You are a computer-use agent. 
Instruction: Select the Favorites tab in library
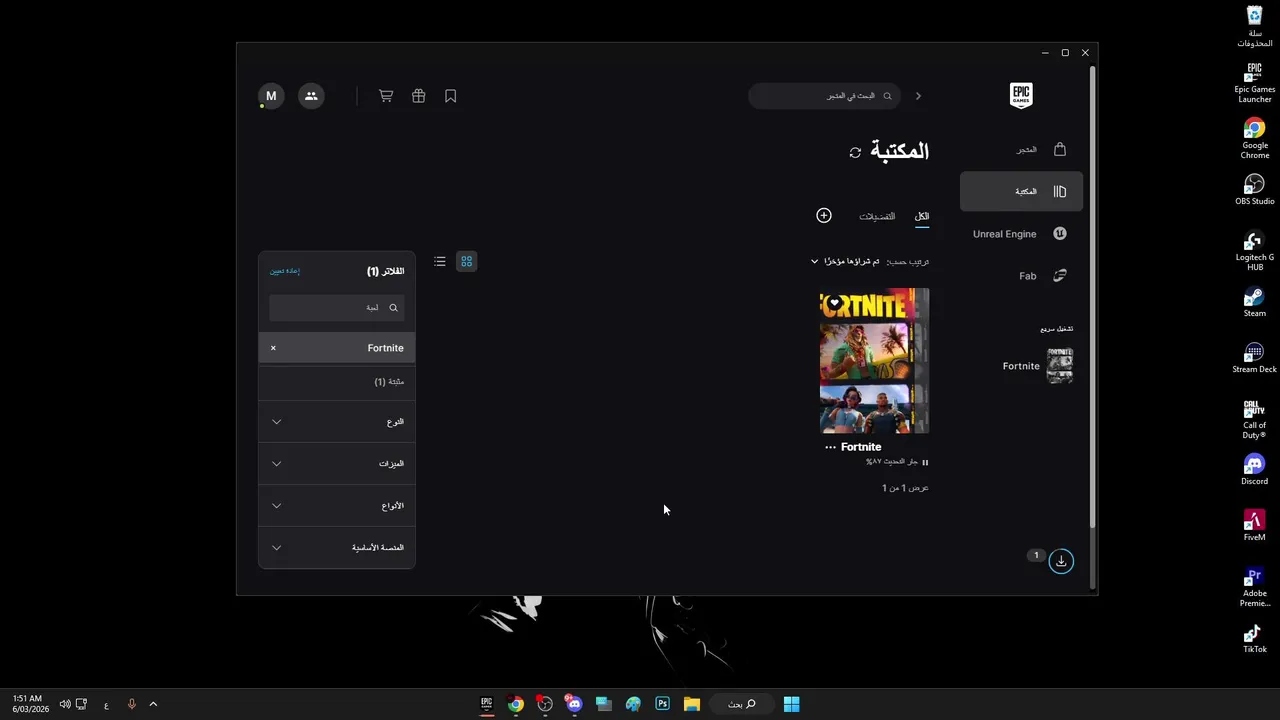click(877, 216)
